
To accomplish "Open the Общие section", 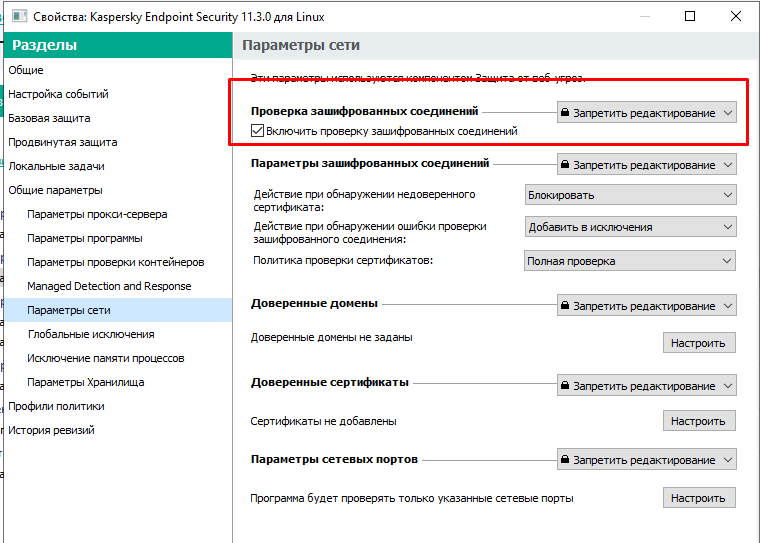I will click(118, 70).
